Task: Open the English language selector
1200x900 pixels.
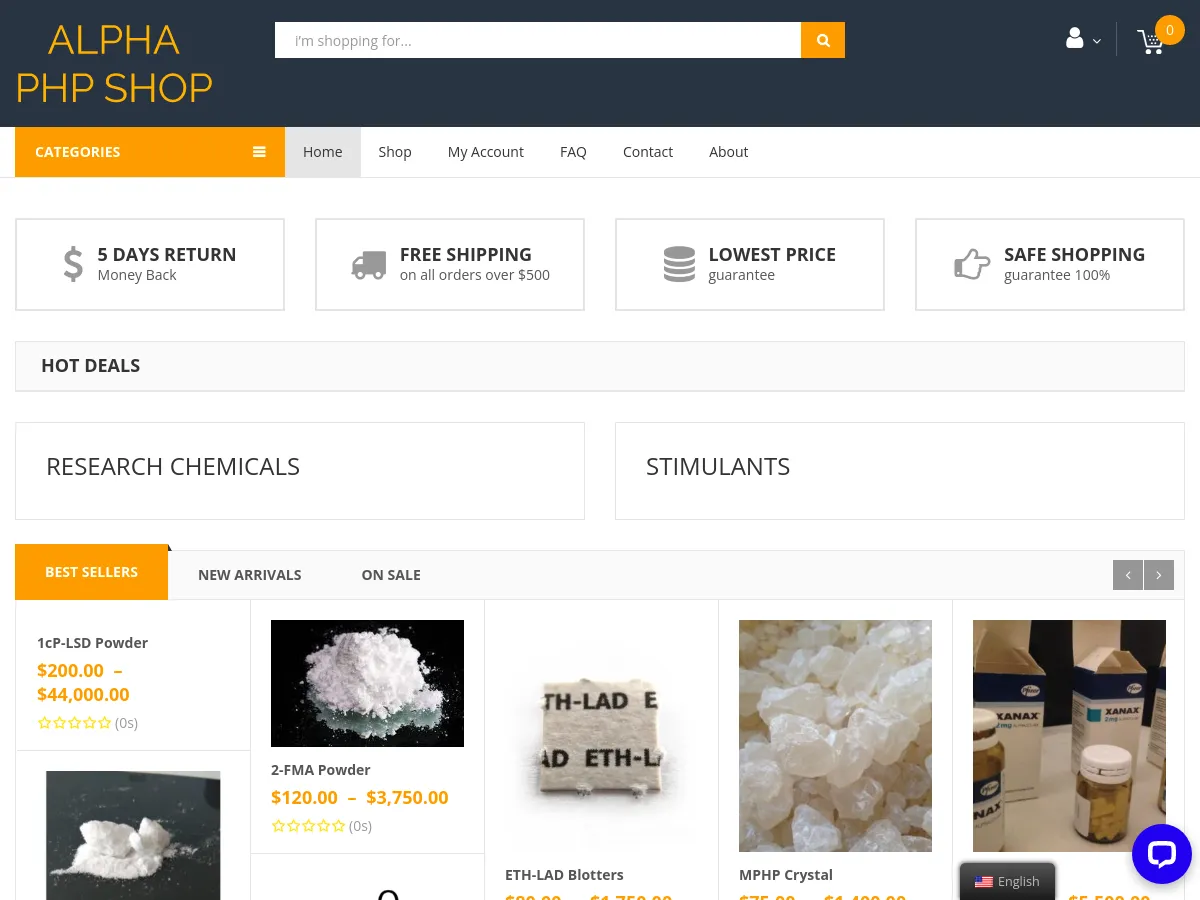Action: [x=1007, y=881]
